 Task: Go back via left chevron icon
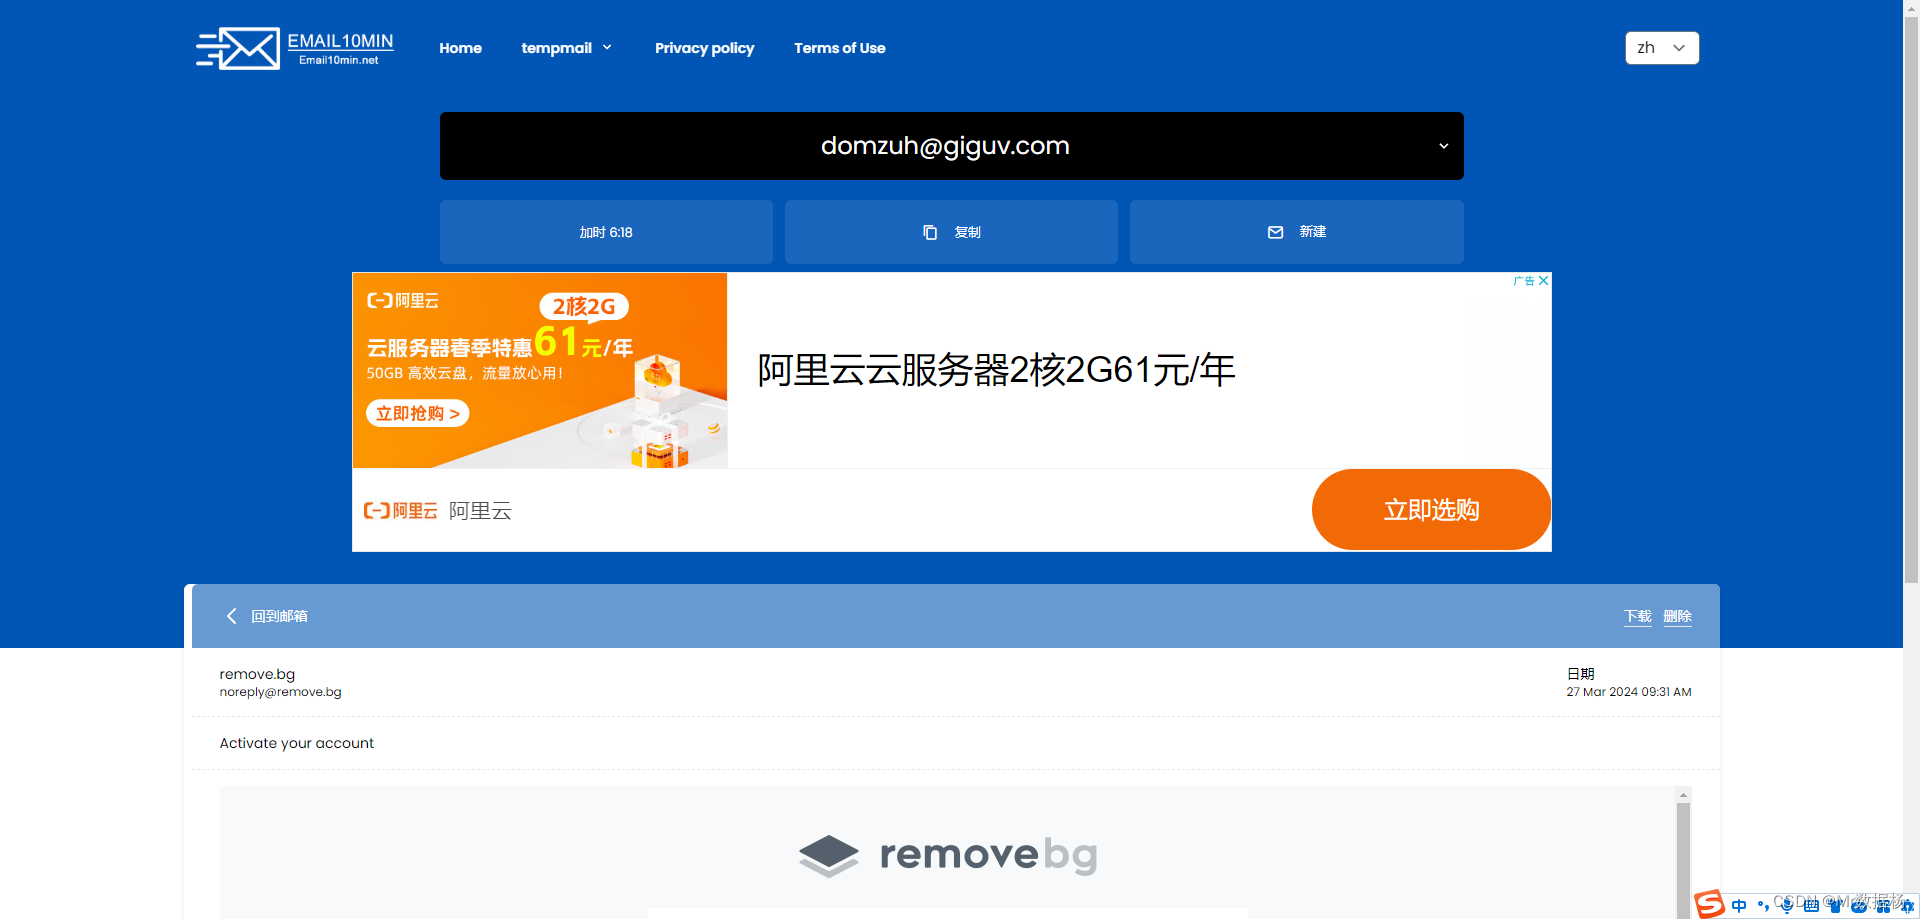pyautogui.click(x=232, y=616)
